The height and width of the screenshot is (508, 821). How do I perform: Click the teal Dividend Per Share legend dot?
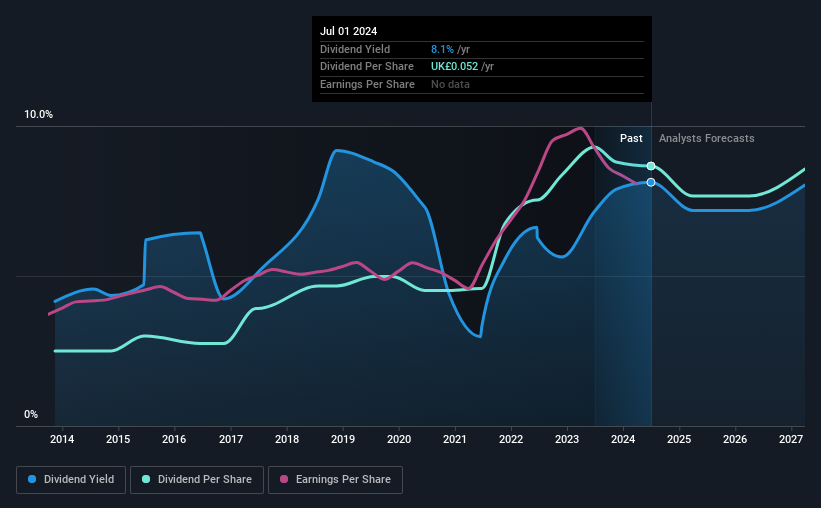tap(146, 479)
